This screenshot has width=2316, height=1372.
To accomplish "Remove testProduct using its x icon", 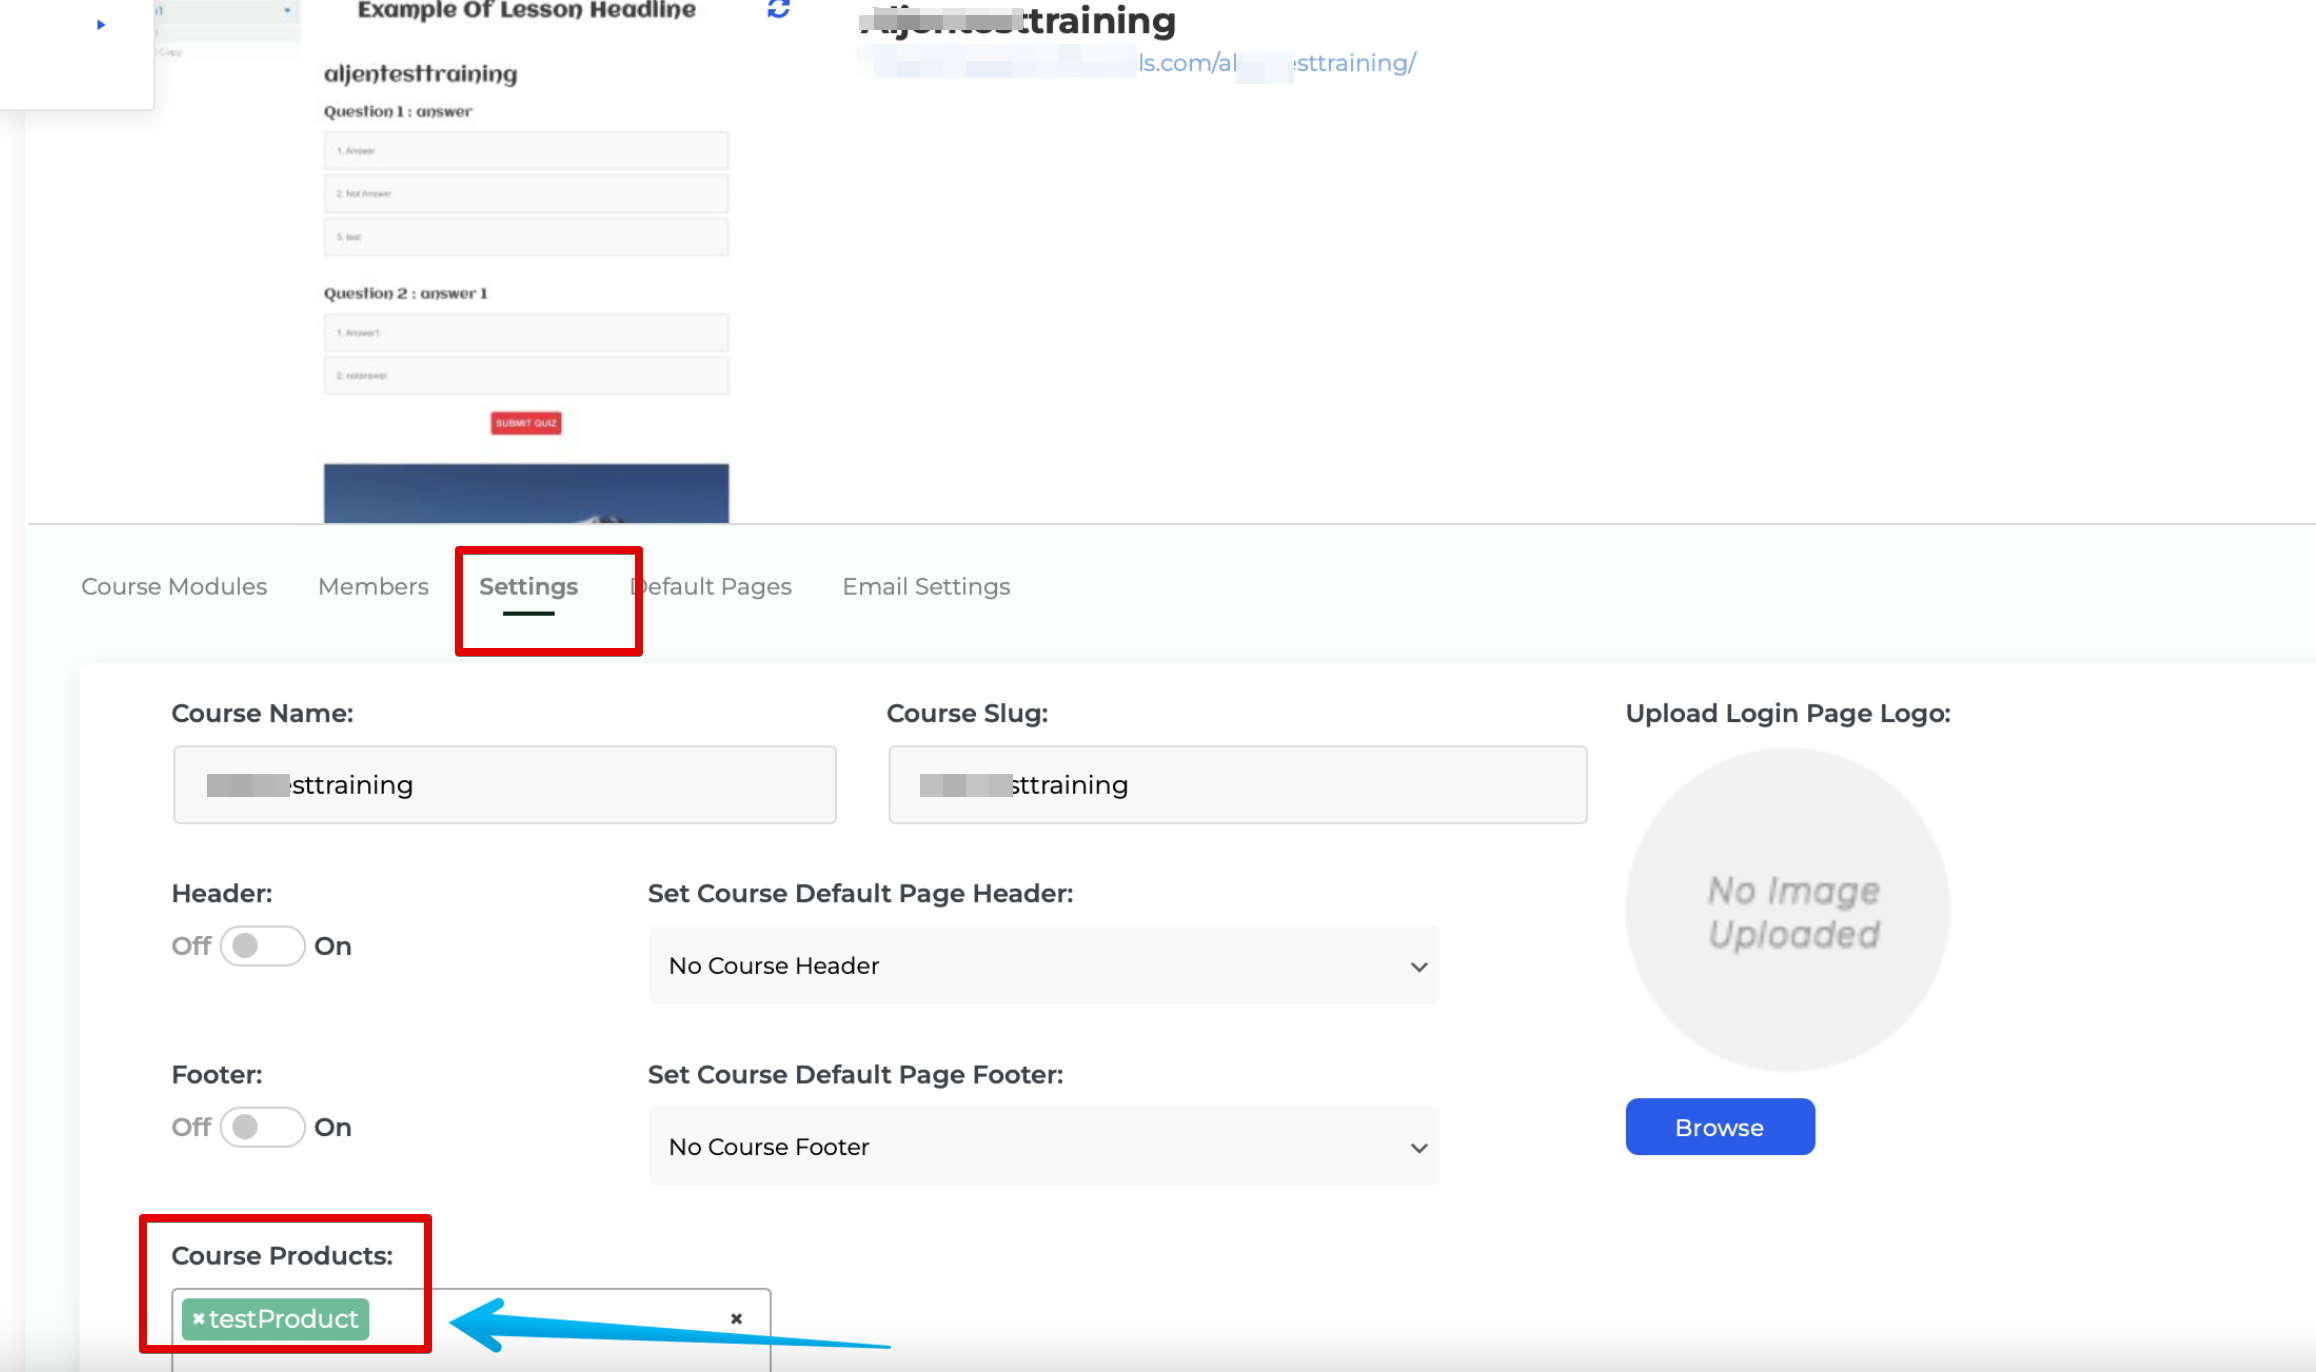I will point(198,1318).
